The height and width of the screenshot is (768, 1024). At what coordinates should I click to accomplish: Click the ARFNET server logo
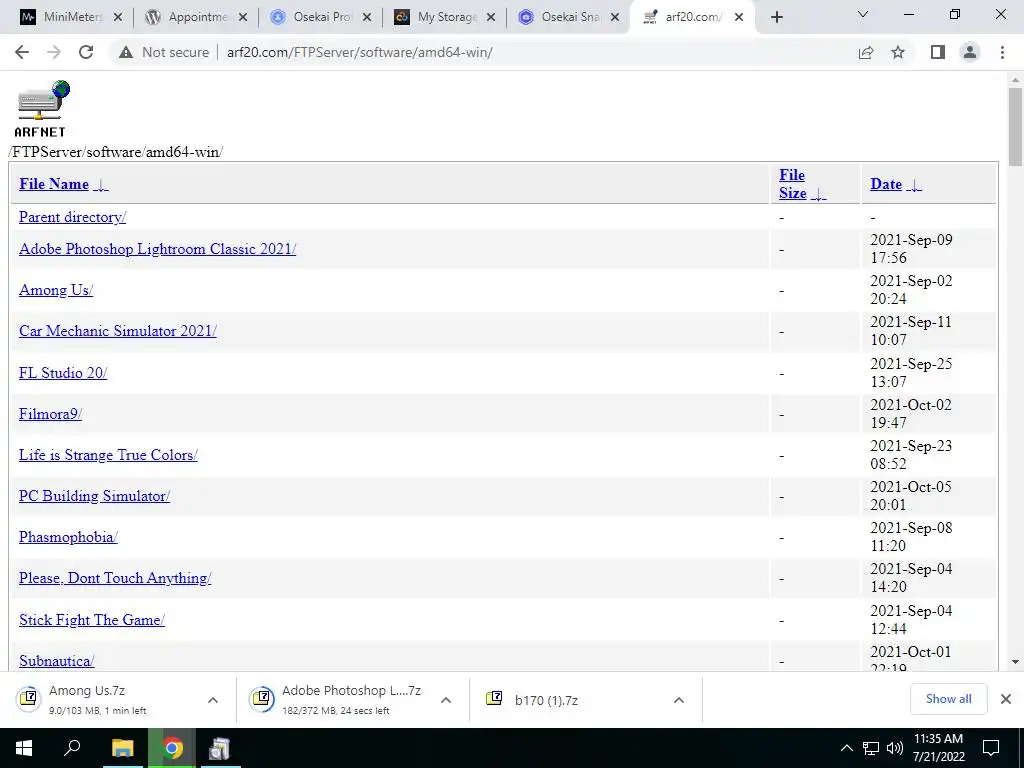click(x=40, y=108)
